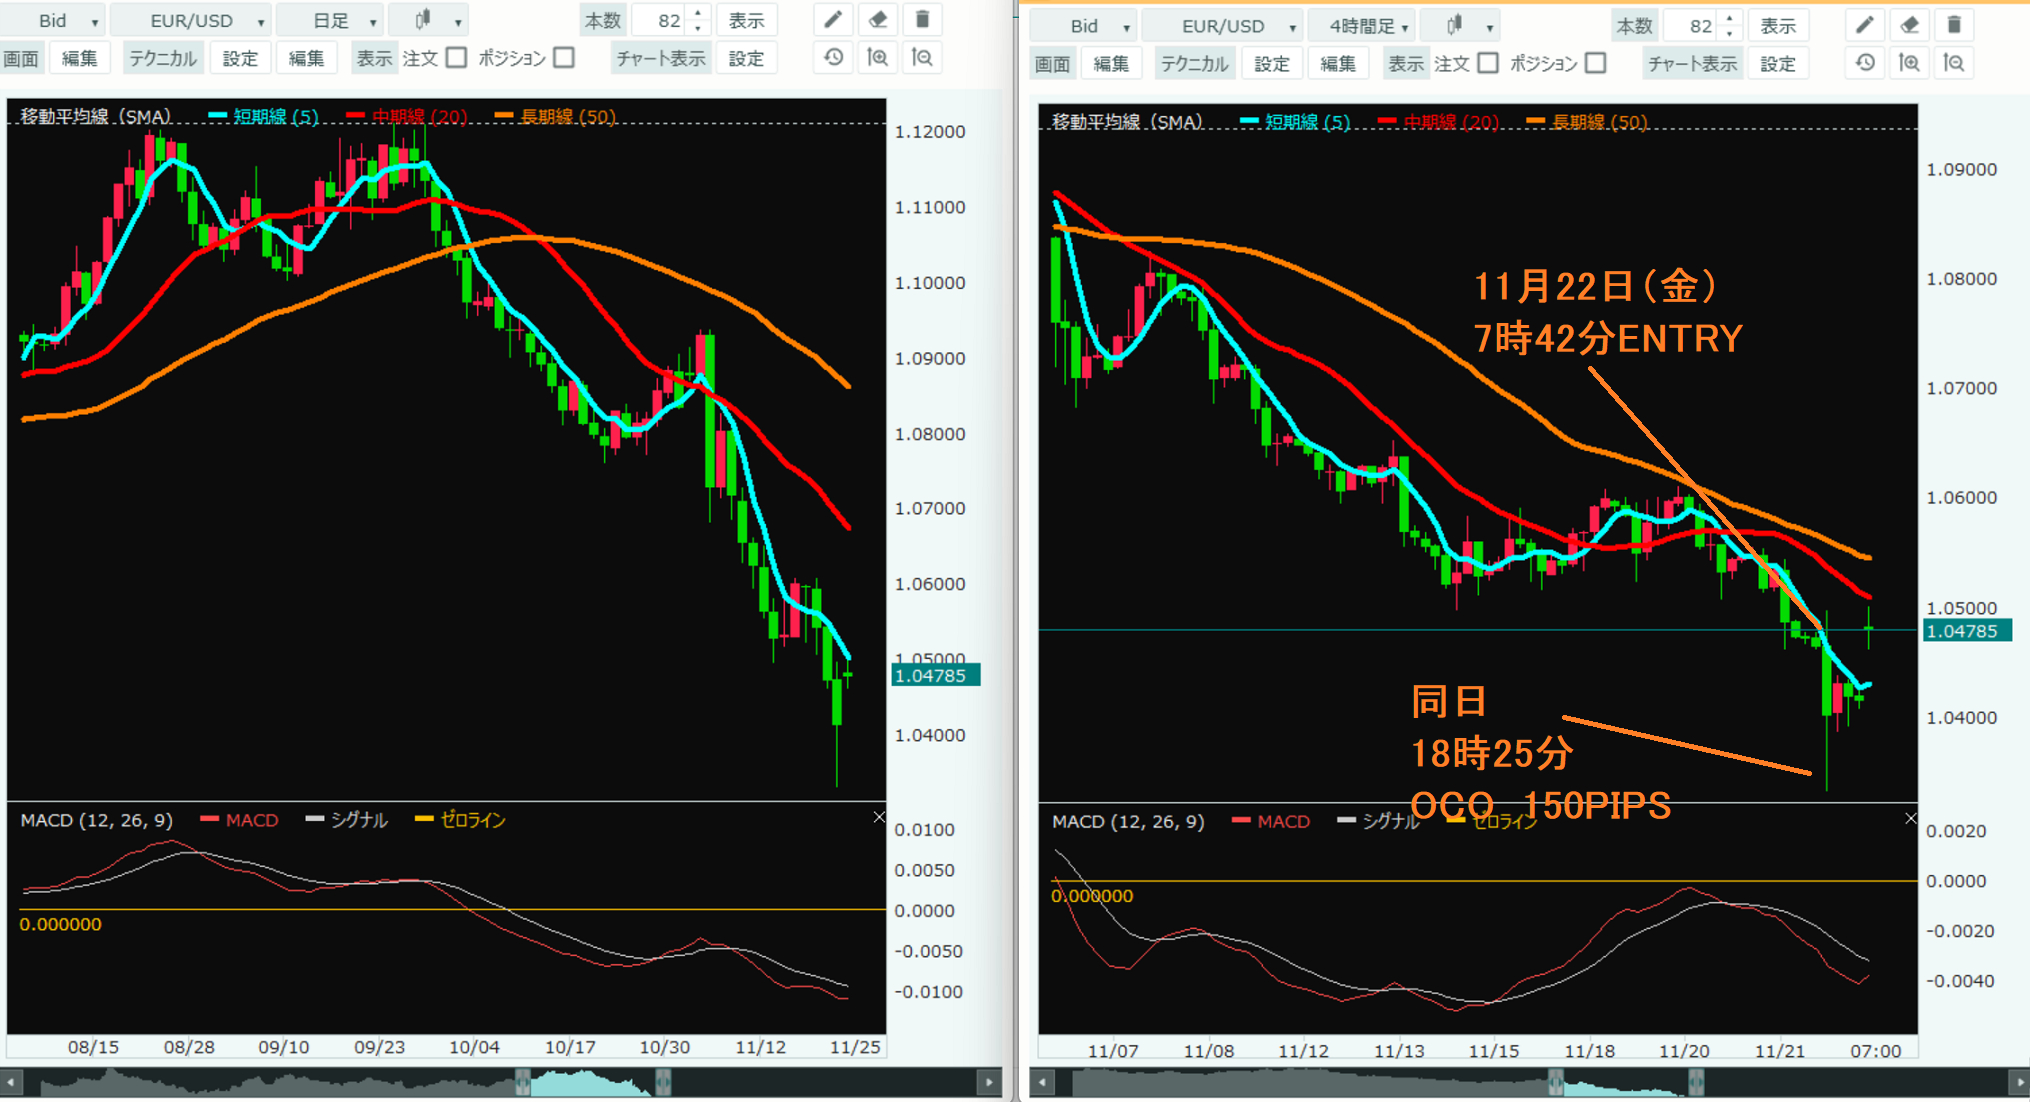Click left scroll arrow of left chart scrollbar
Image resolution: width=2030 pixels, height=1102 pixels.
[11, 1082]
